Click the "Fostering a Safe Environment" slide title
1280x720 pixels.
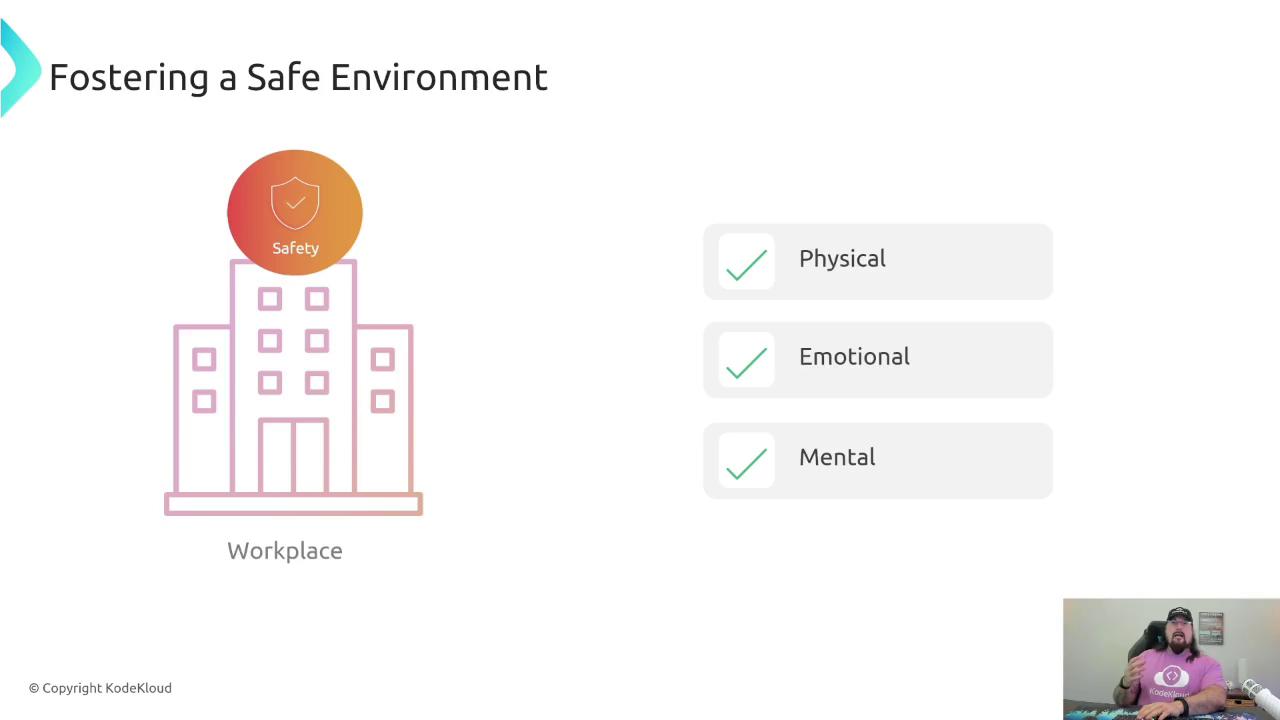click(298, 77)
